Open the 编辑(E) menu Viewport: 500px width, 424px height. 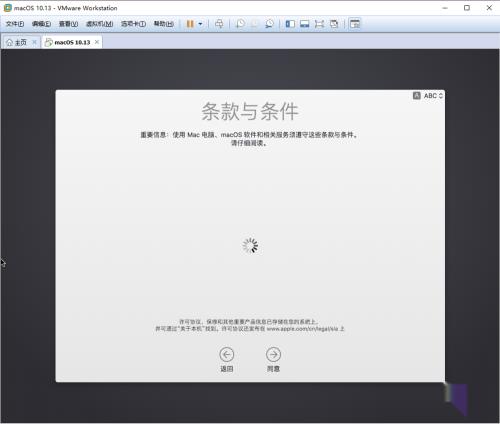(41, 24)
